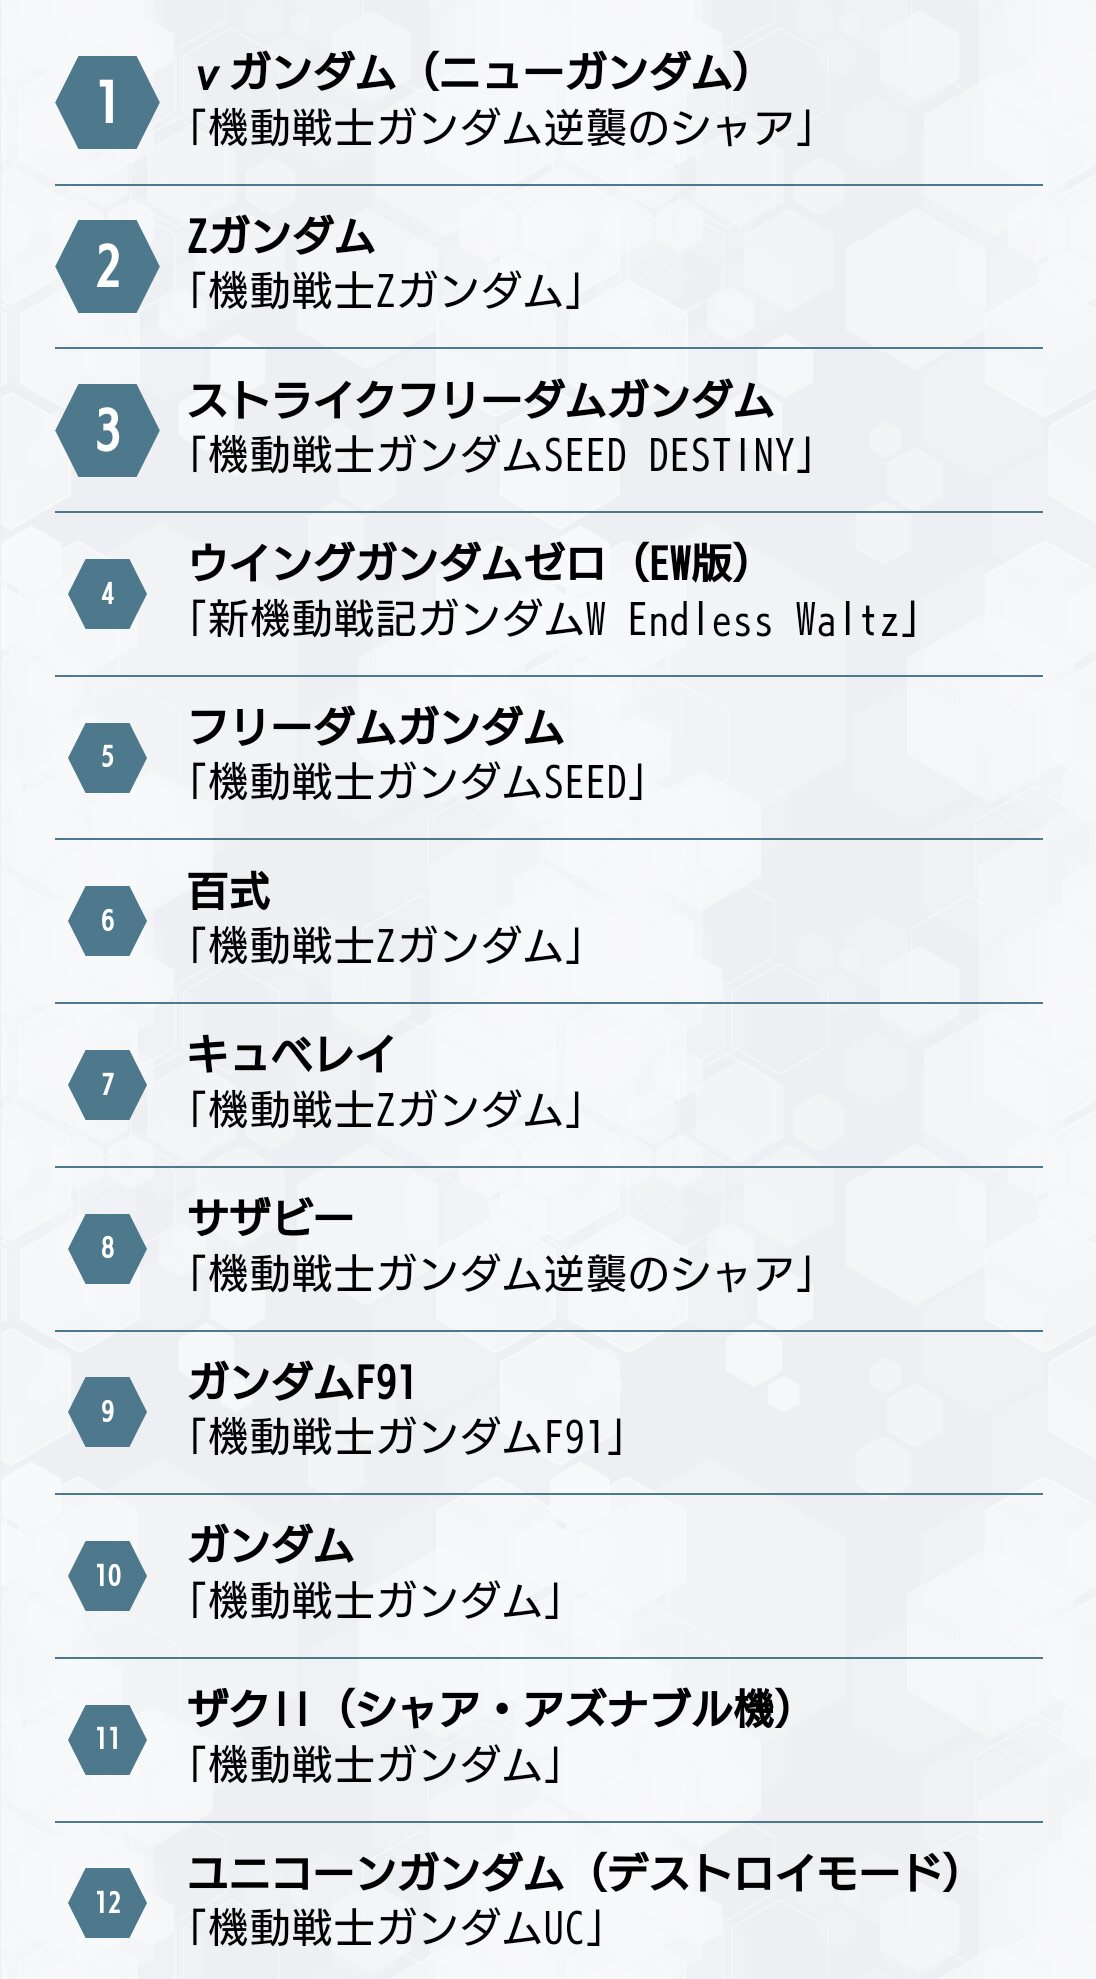Click the フリーダムガンダム title
The height and width of the screenshot is (1979, 1096).
click(376, 727)
